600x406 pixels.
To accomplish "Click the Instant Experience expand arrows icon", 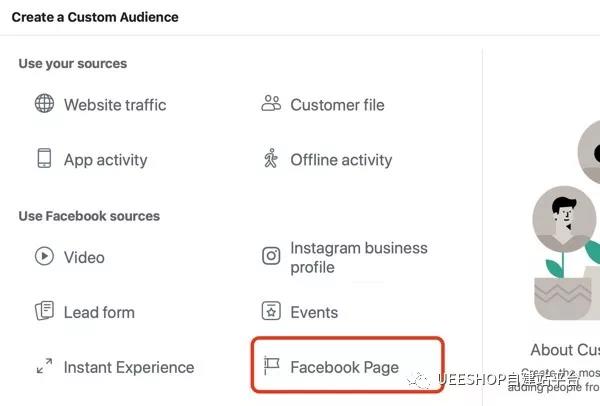I will [44, 367].
